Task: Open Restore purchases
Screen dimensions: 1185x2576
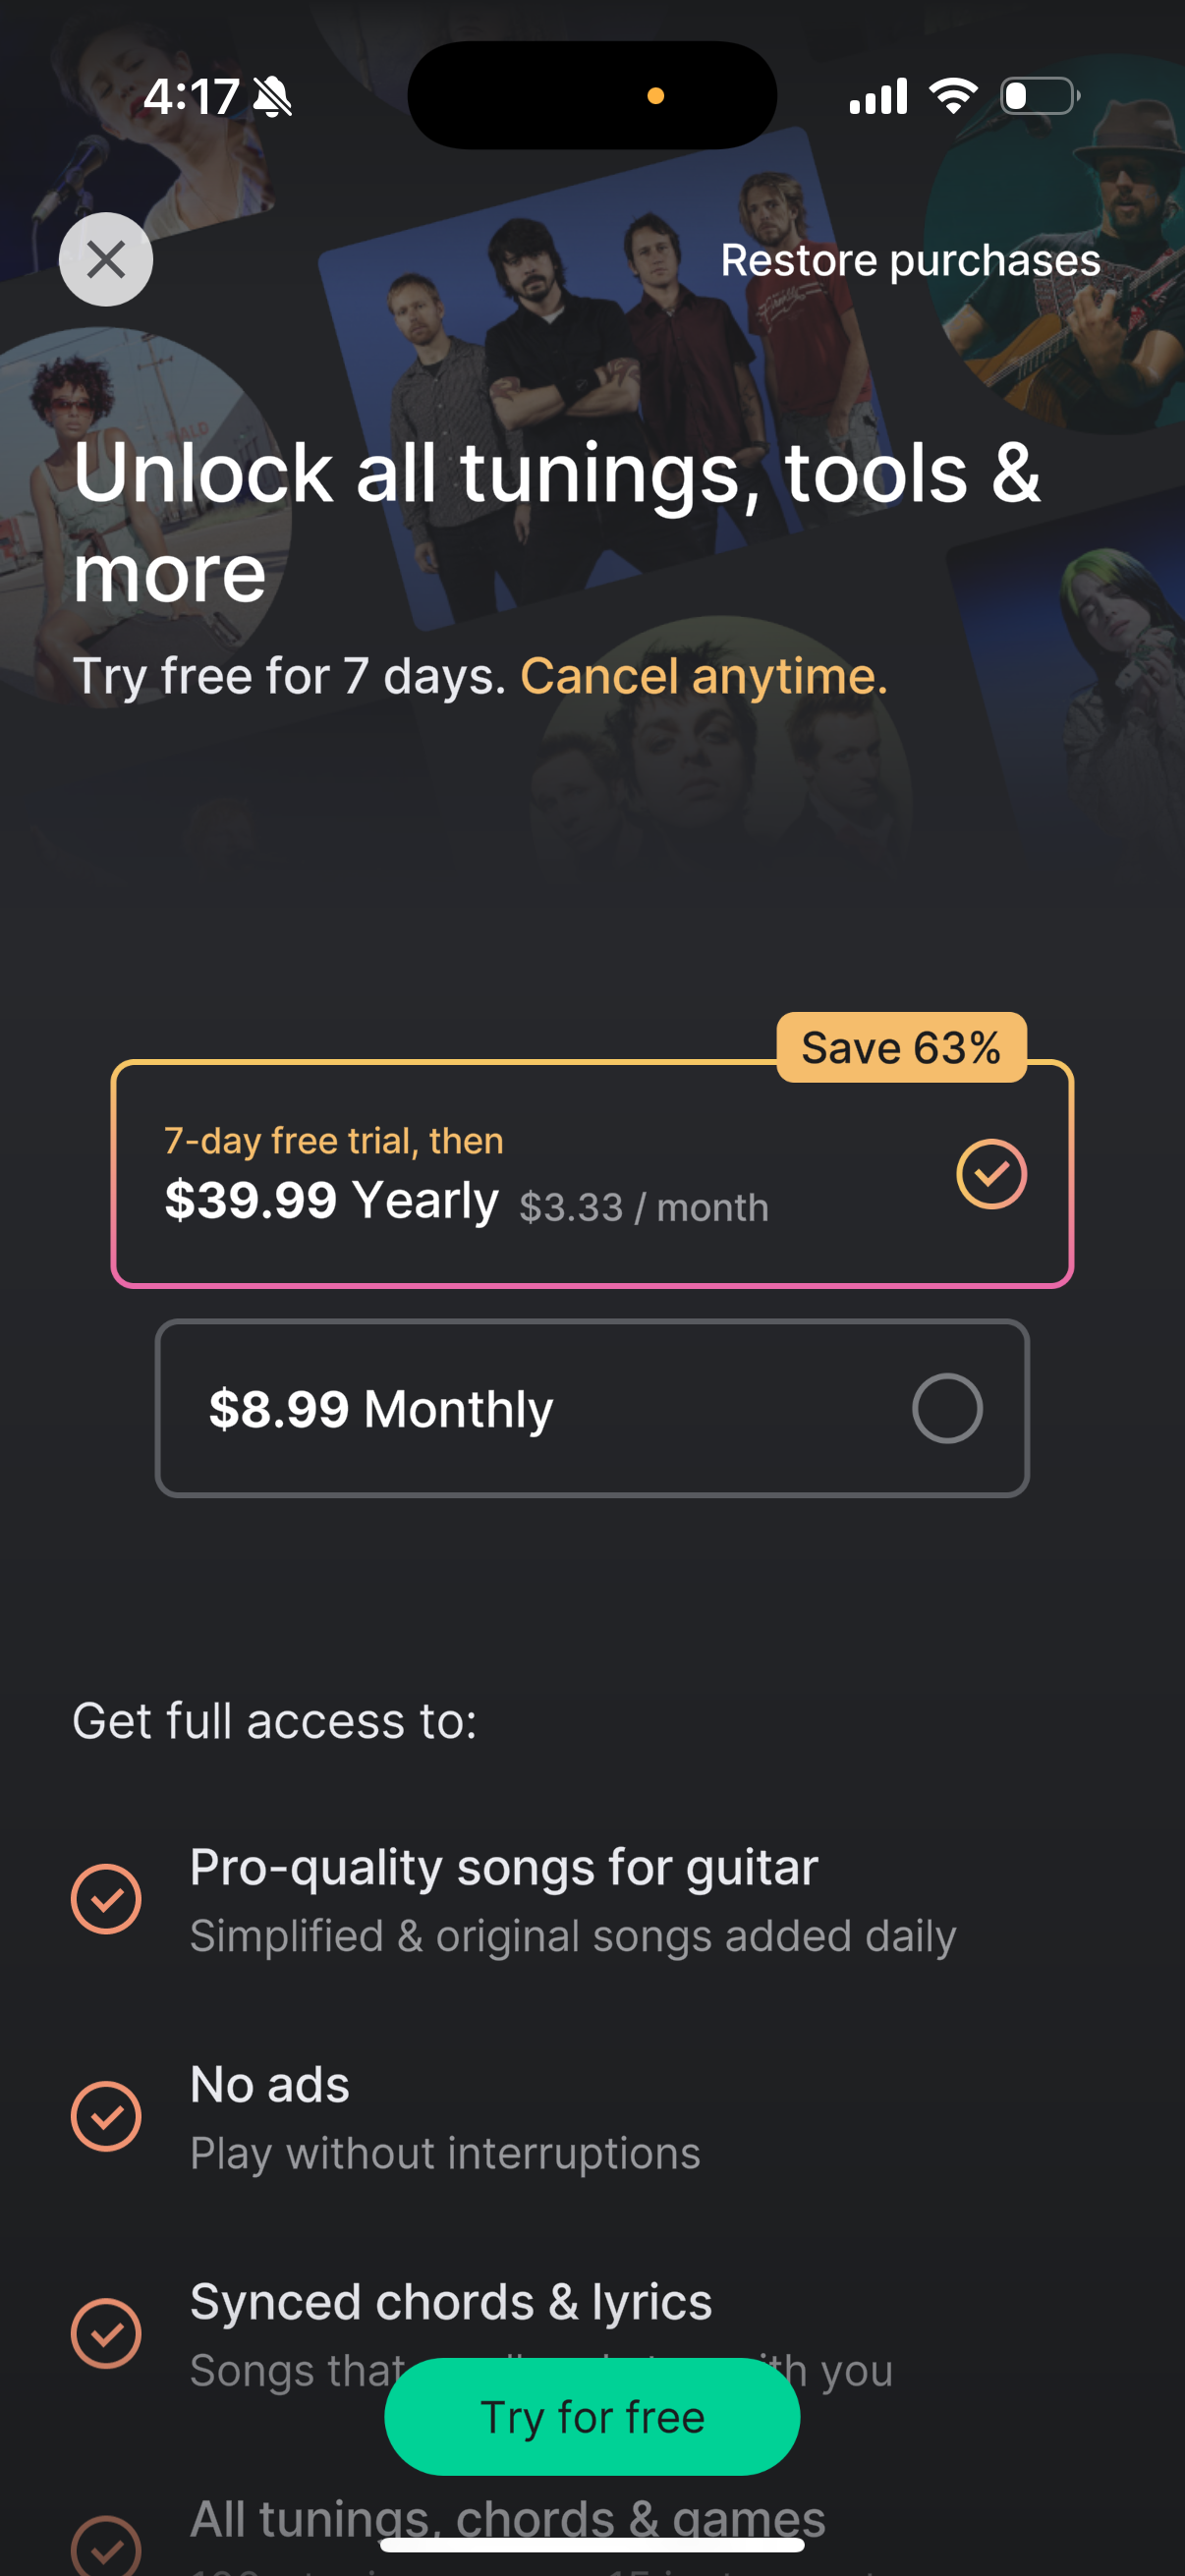Action: (x=911, y=259)
